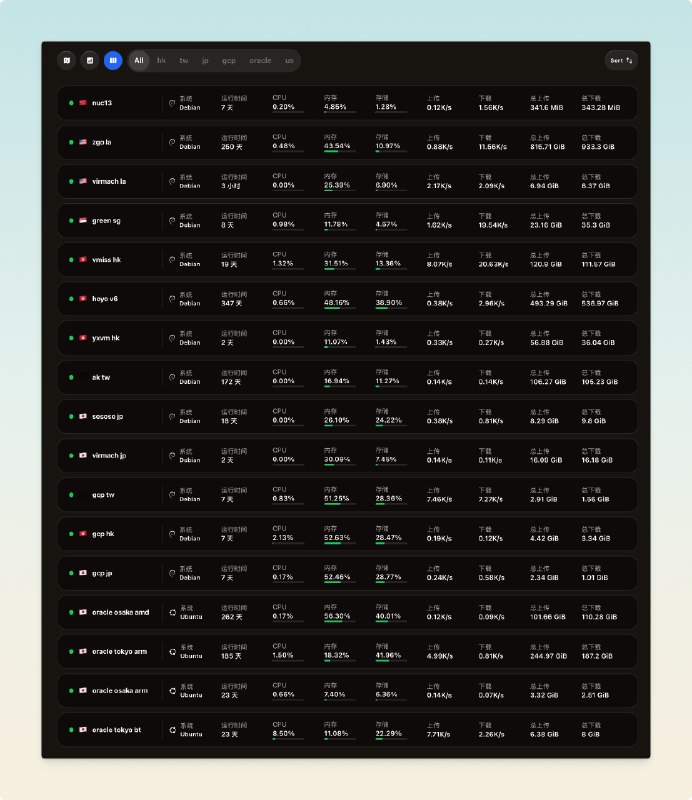692x800 pixels.
Task: Click the US flag beside zgo la
Action: click(x=83, y=142)
